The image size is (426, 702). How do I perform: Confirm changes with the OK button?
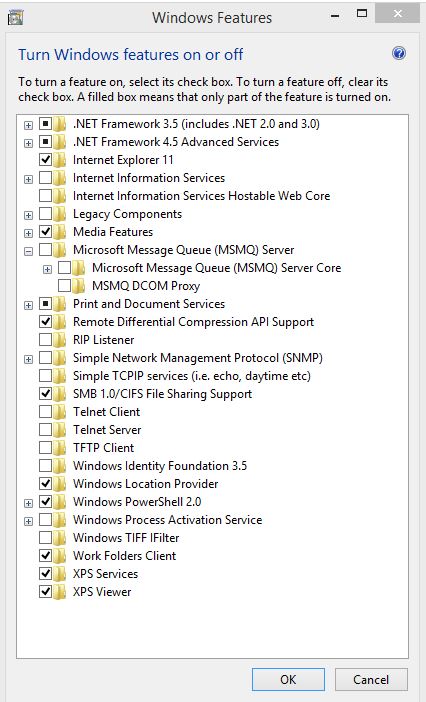pyautogui.click(x=288, y=679)
